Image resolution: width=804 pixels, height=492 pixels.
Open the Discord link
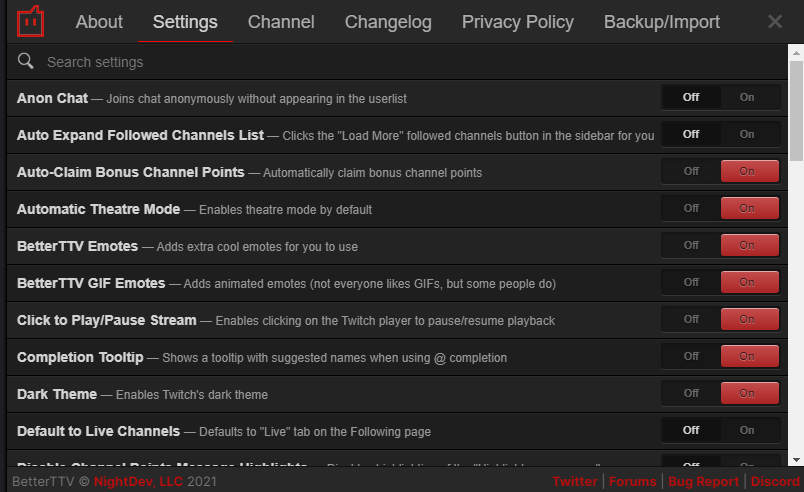click(x=775, y=481)
